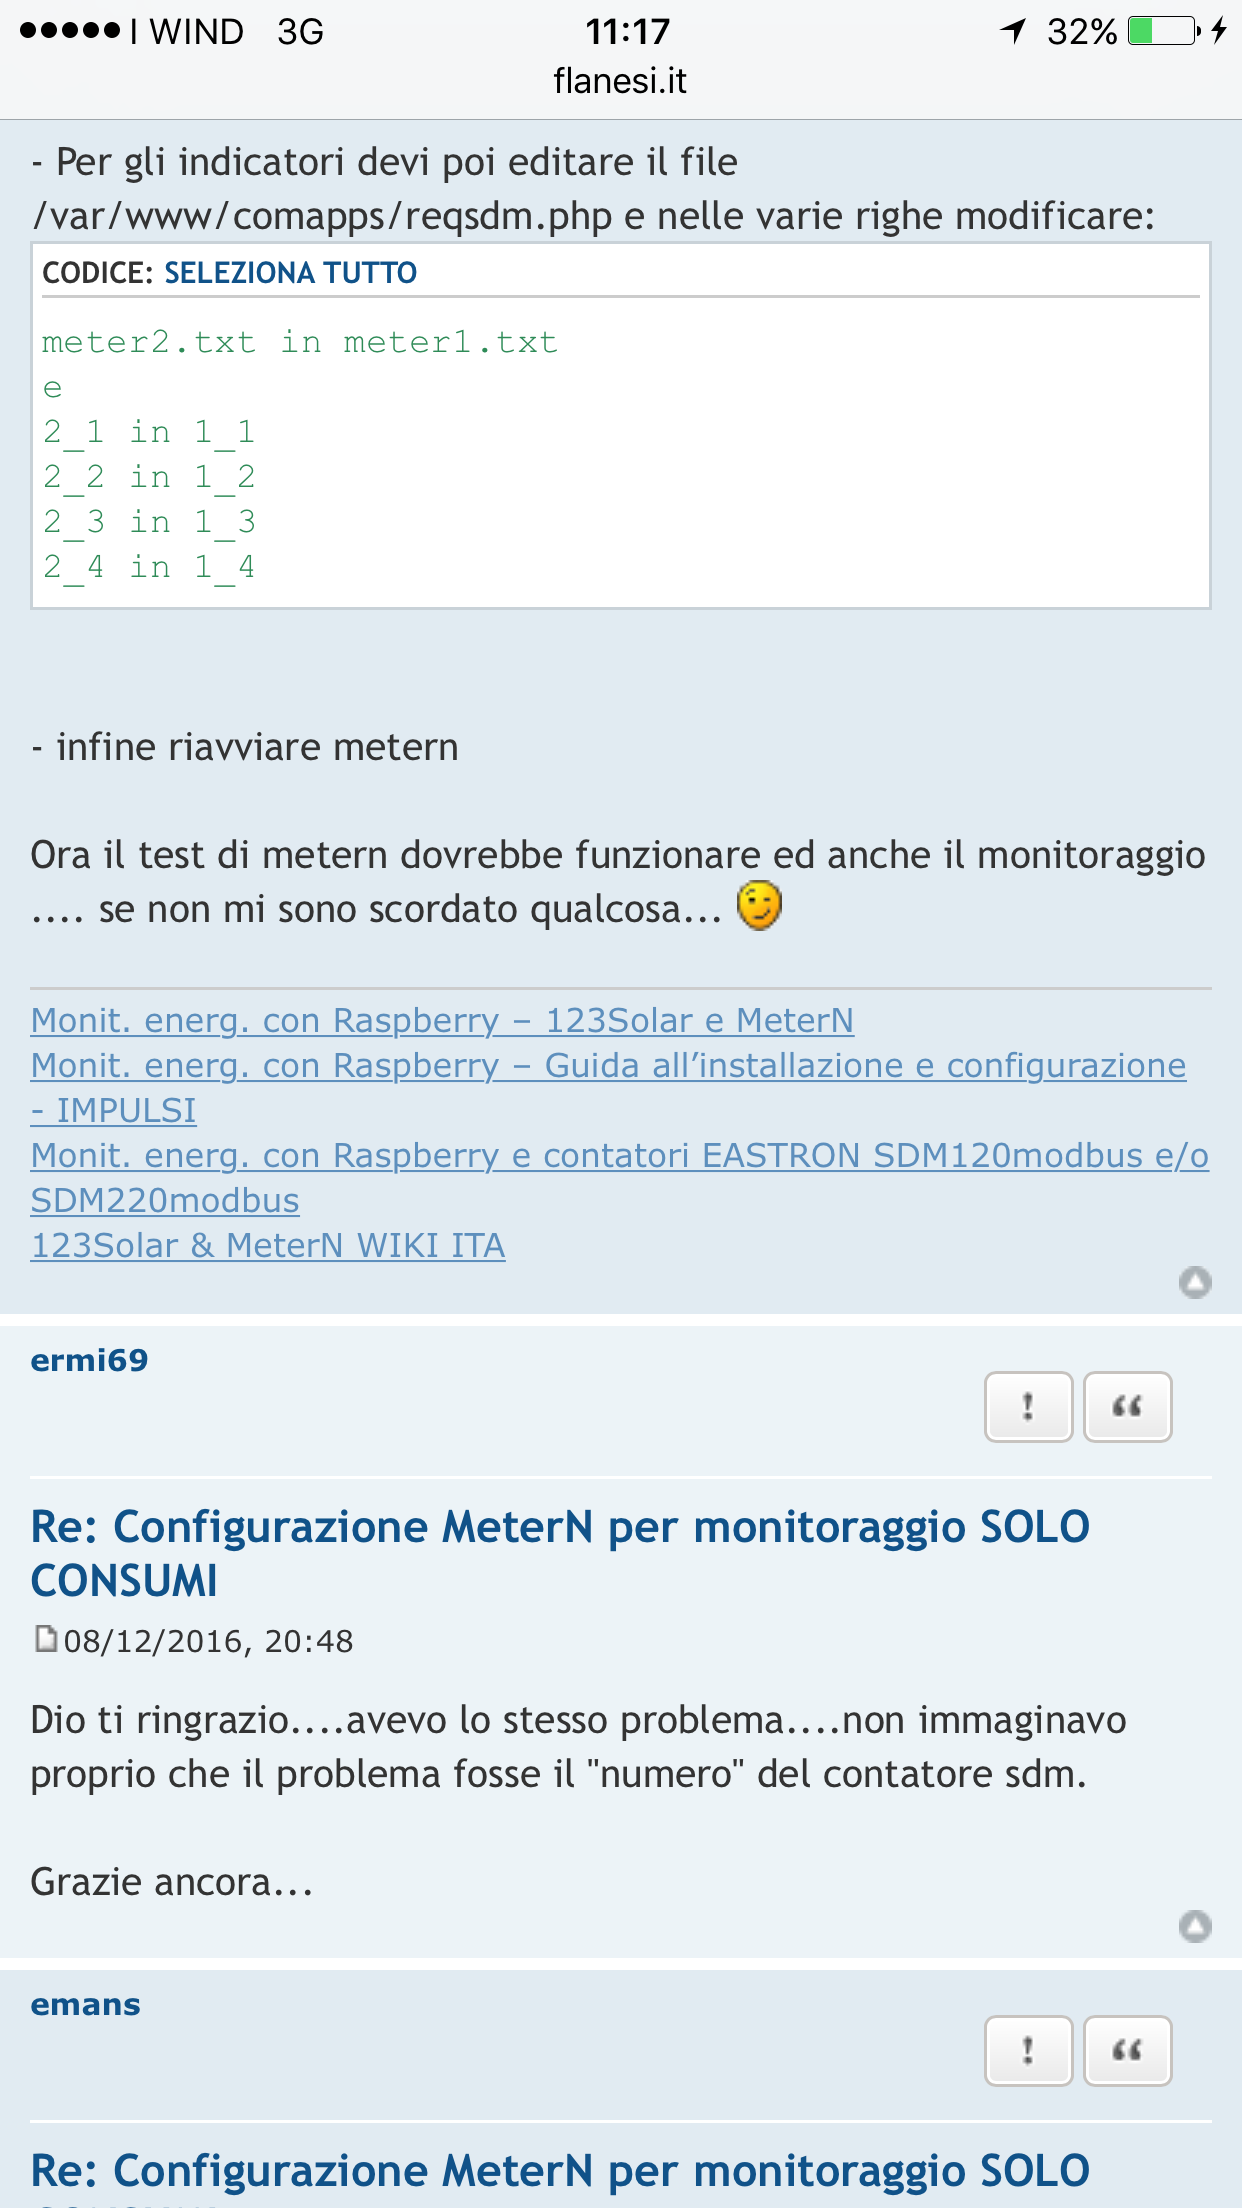
Task: Open 123Solar e MeterN link
Action: [x=442, y=1020]
